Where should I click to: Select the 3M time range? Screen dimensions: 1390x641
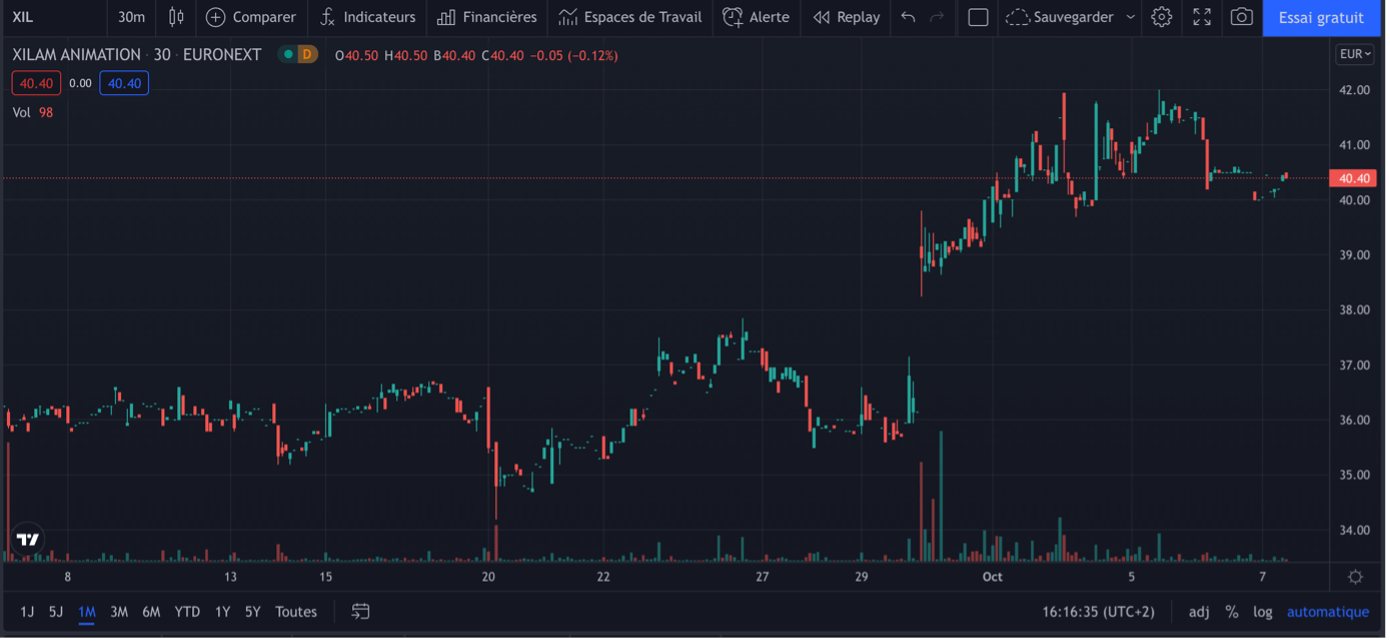119,612
